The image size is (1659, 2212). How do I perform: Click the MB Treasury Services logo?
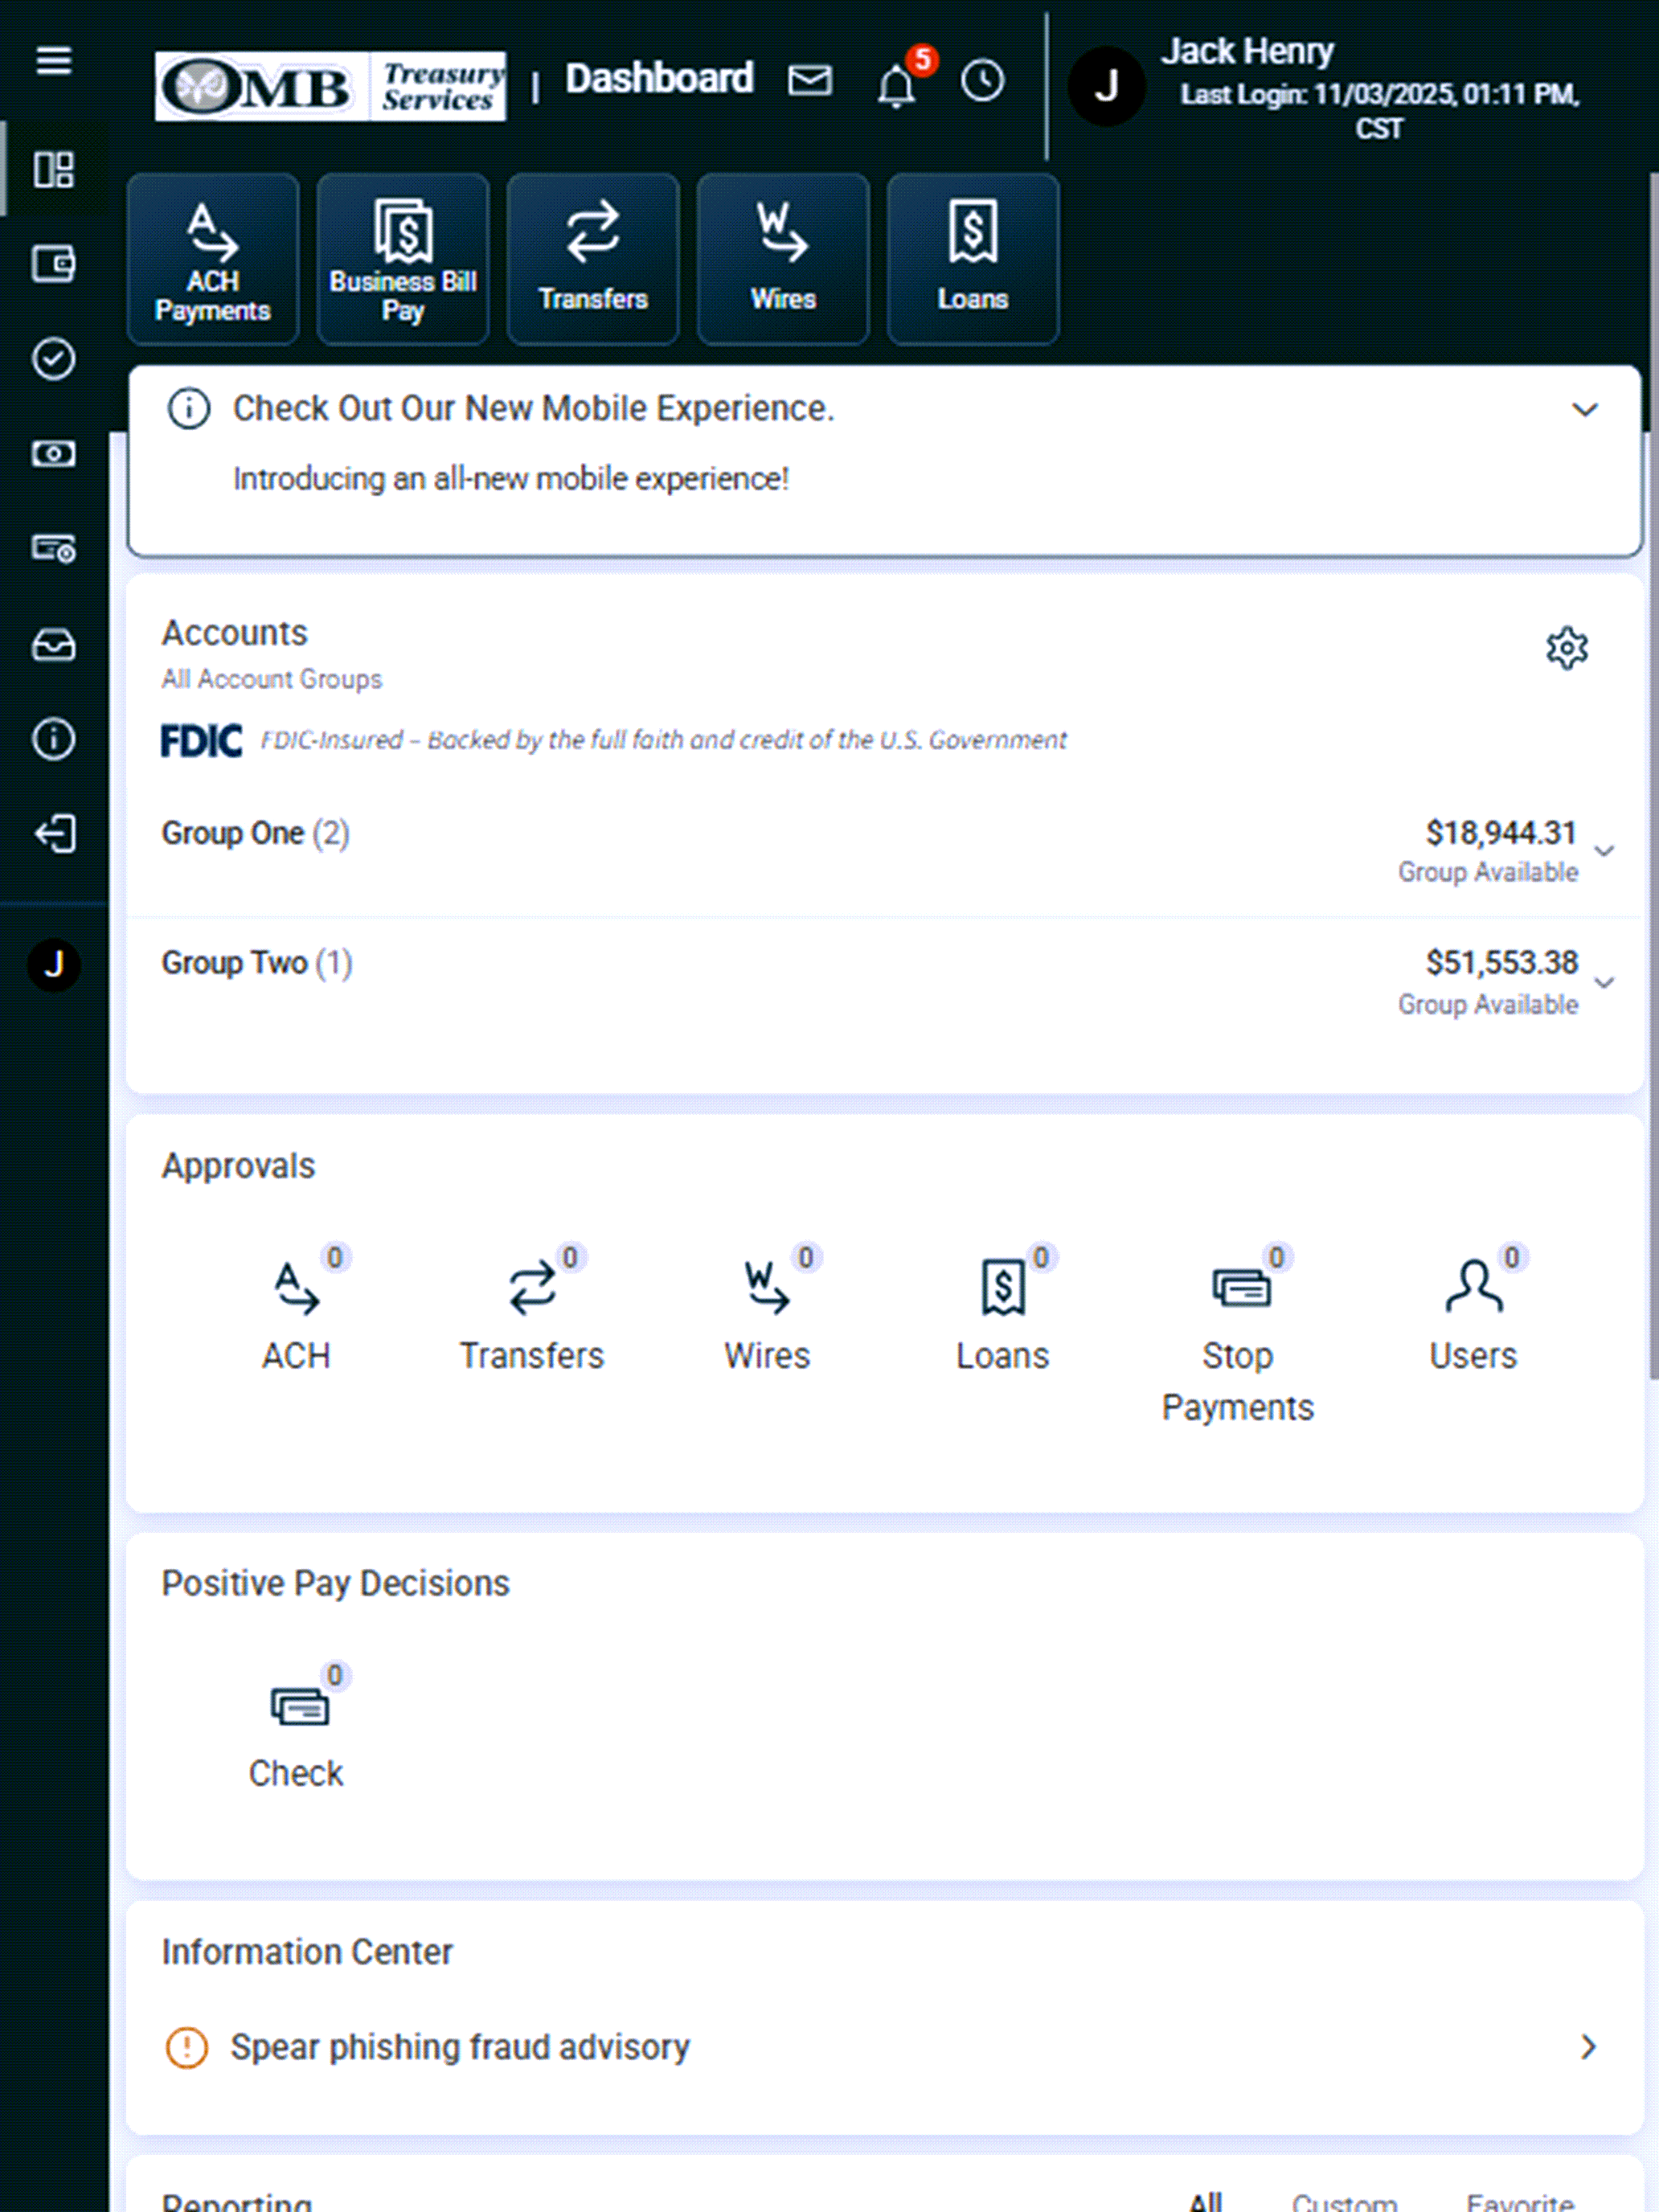330,86
